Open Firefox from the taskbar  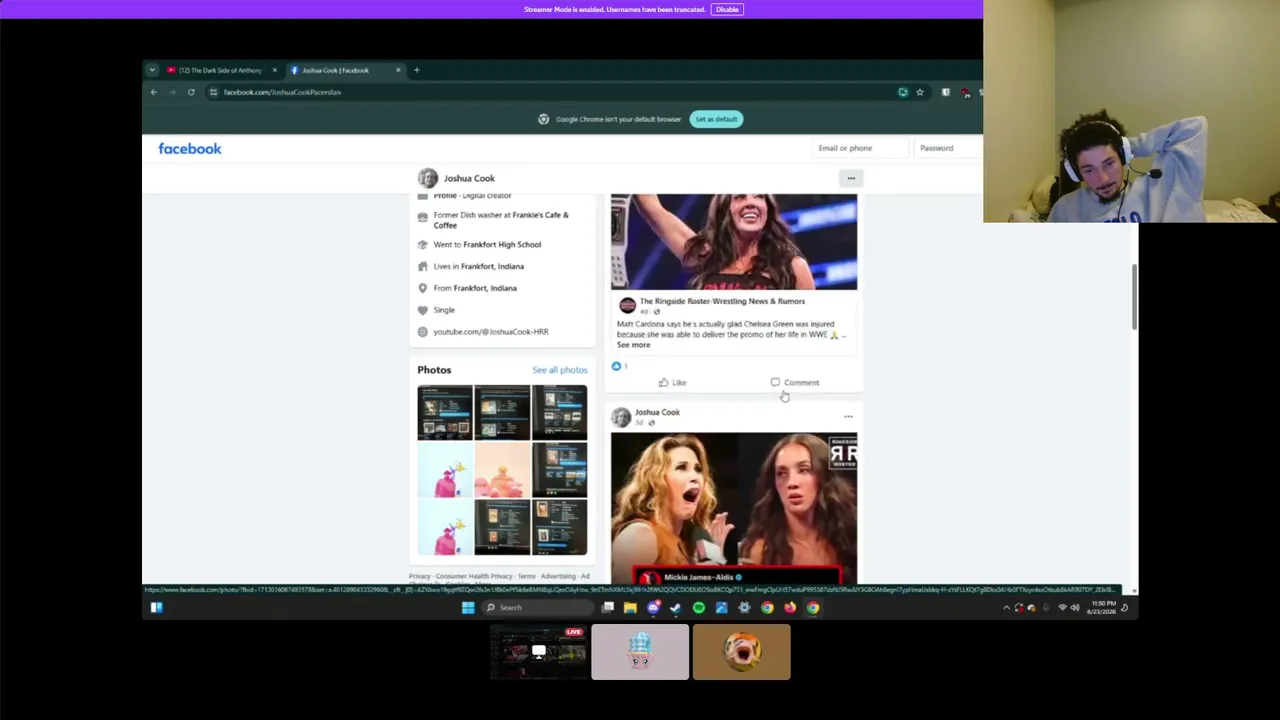pos(790,607)
